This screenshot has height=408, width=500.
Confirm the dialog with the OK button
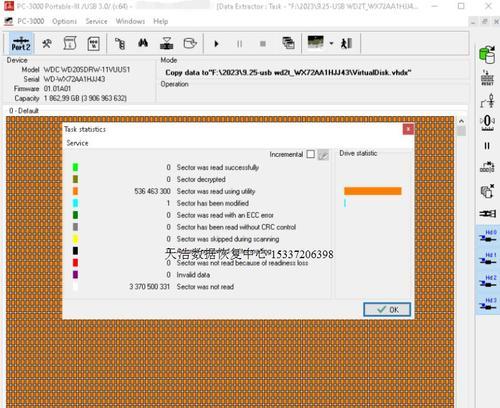click(x=387, y=310)
